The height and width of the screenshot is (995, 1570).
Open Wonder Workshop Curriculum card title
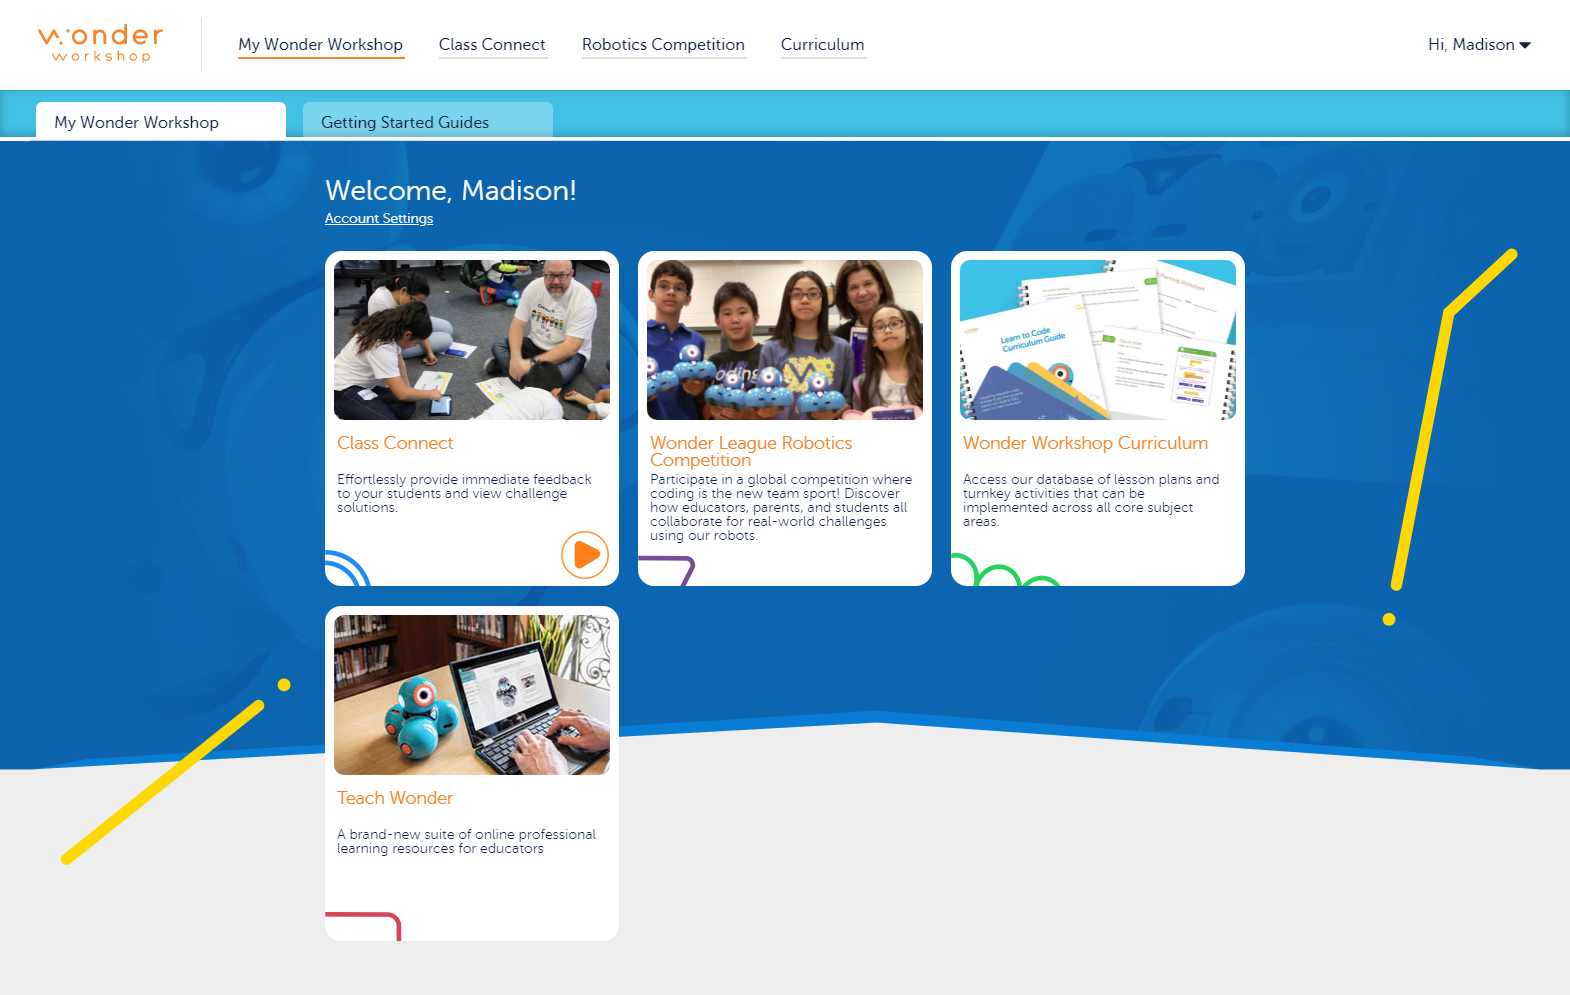point(1085,443)
